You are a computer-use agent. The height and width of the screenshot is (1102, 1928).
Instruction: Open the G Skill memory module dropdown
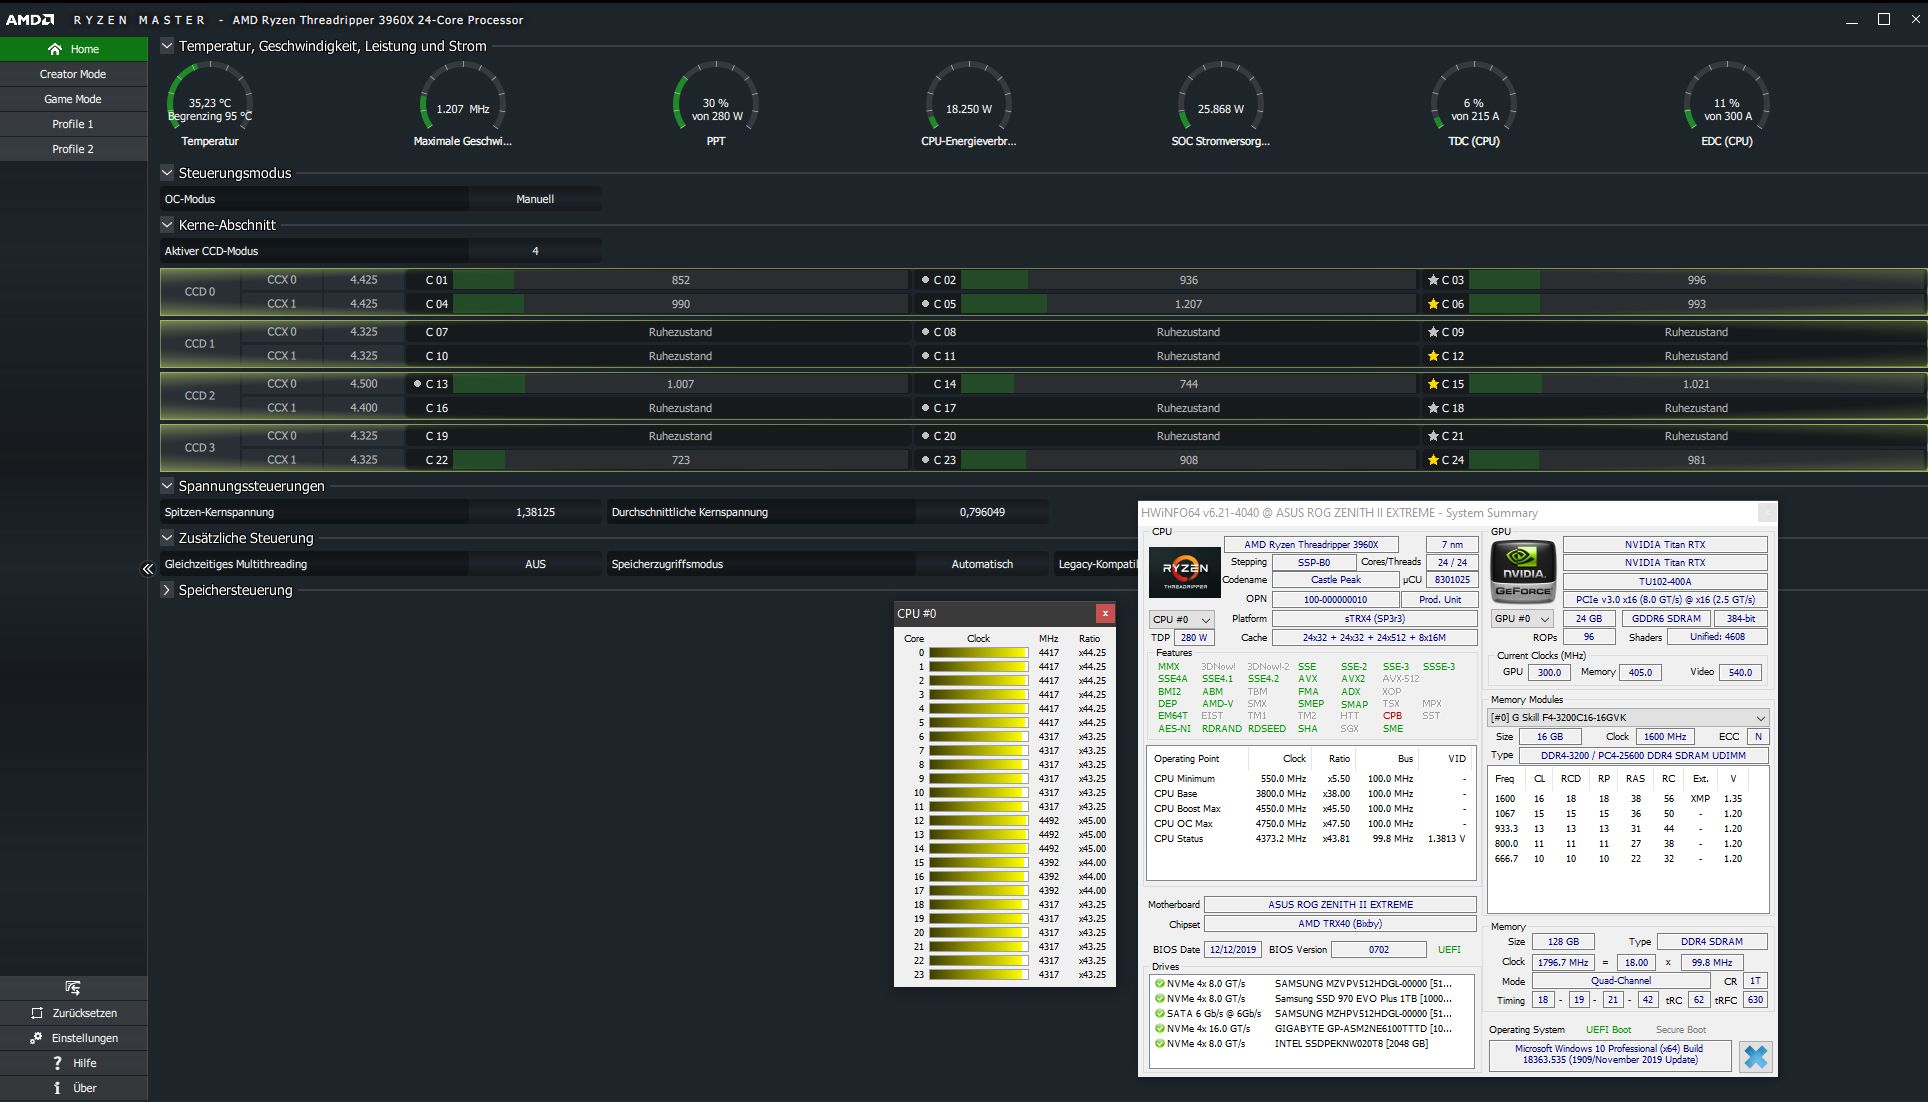coord(1627,718)
